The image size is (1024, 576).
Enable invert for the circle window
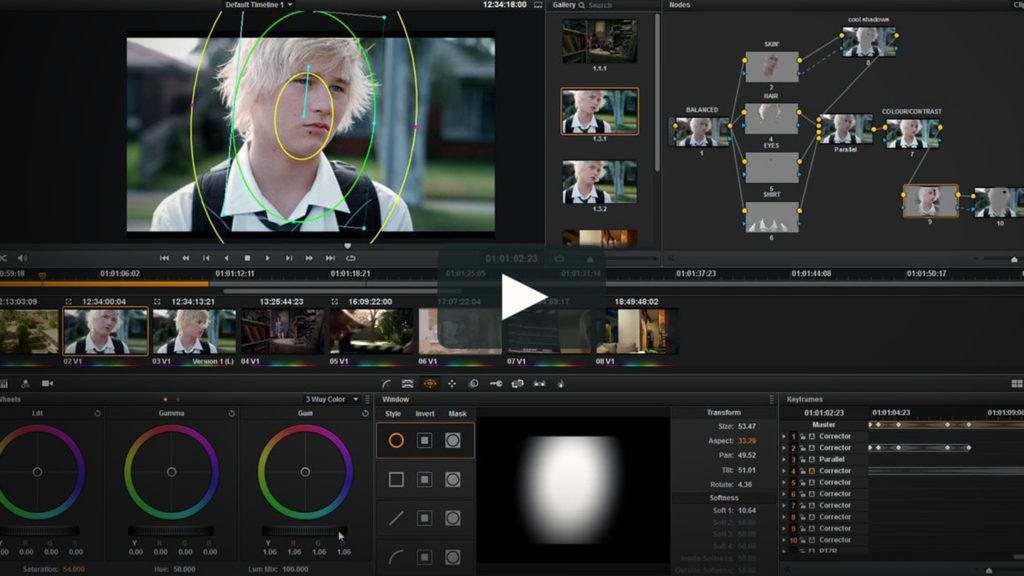423,440
